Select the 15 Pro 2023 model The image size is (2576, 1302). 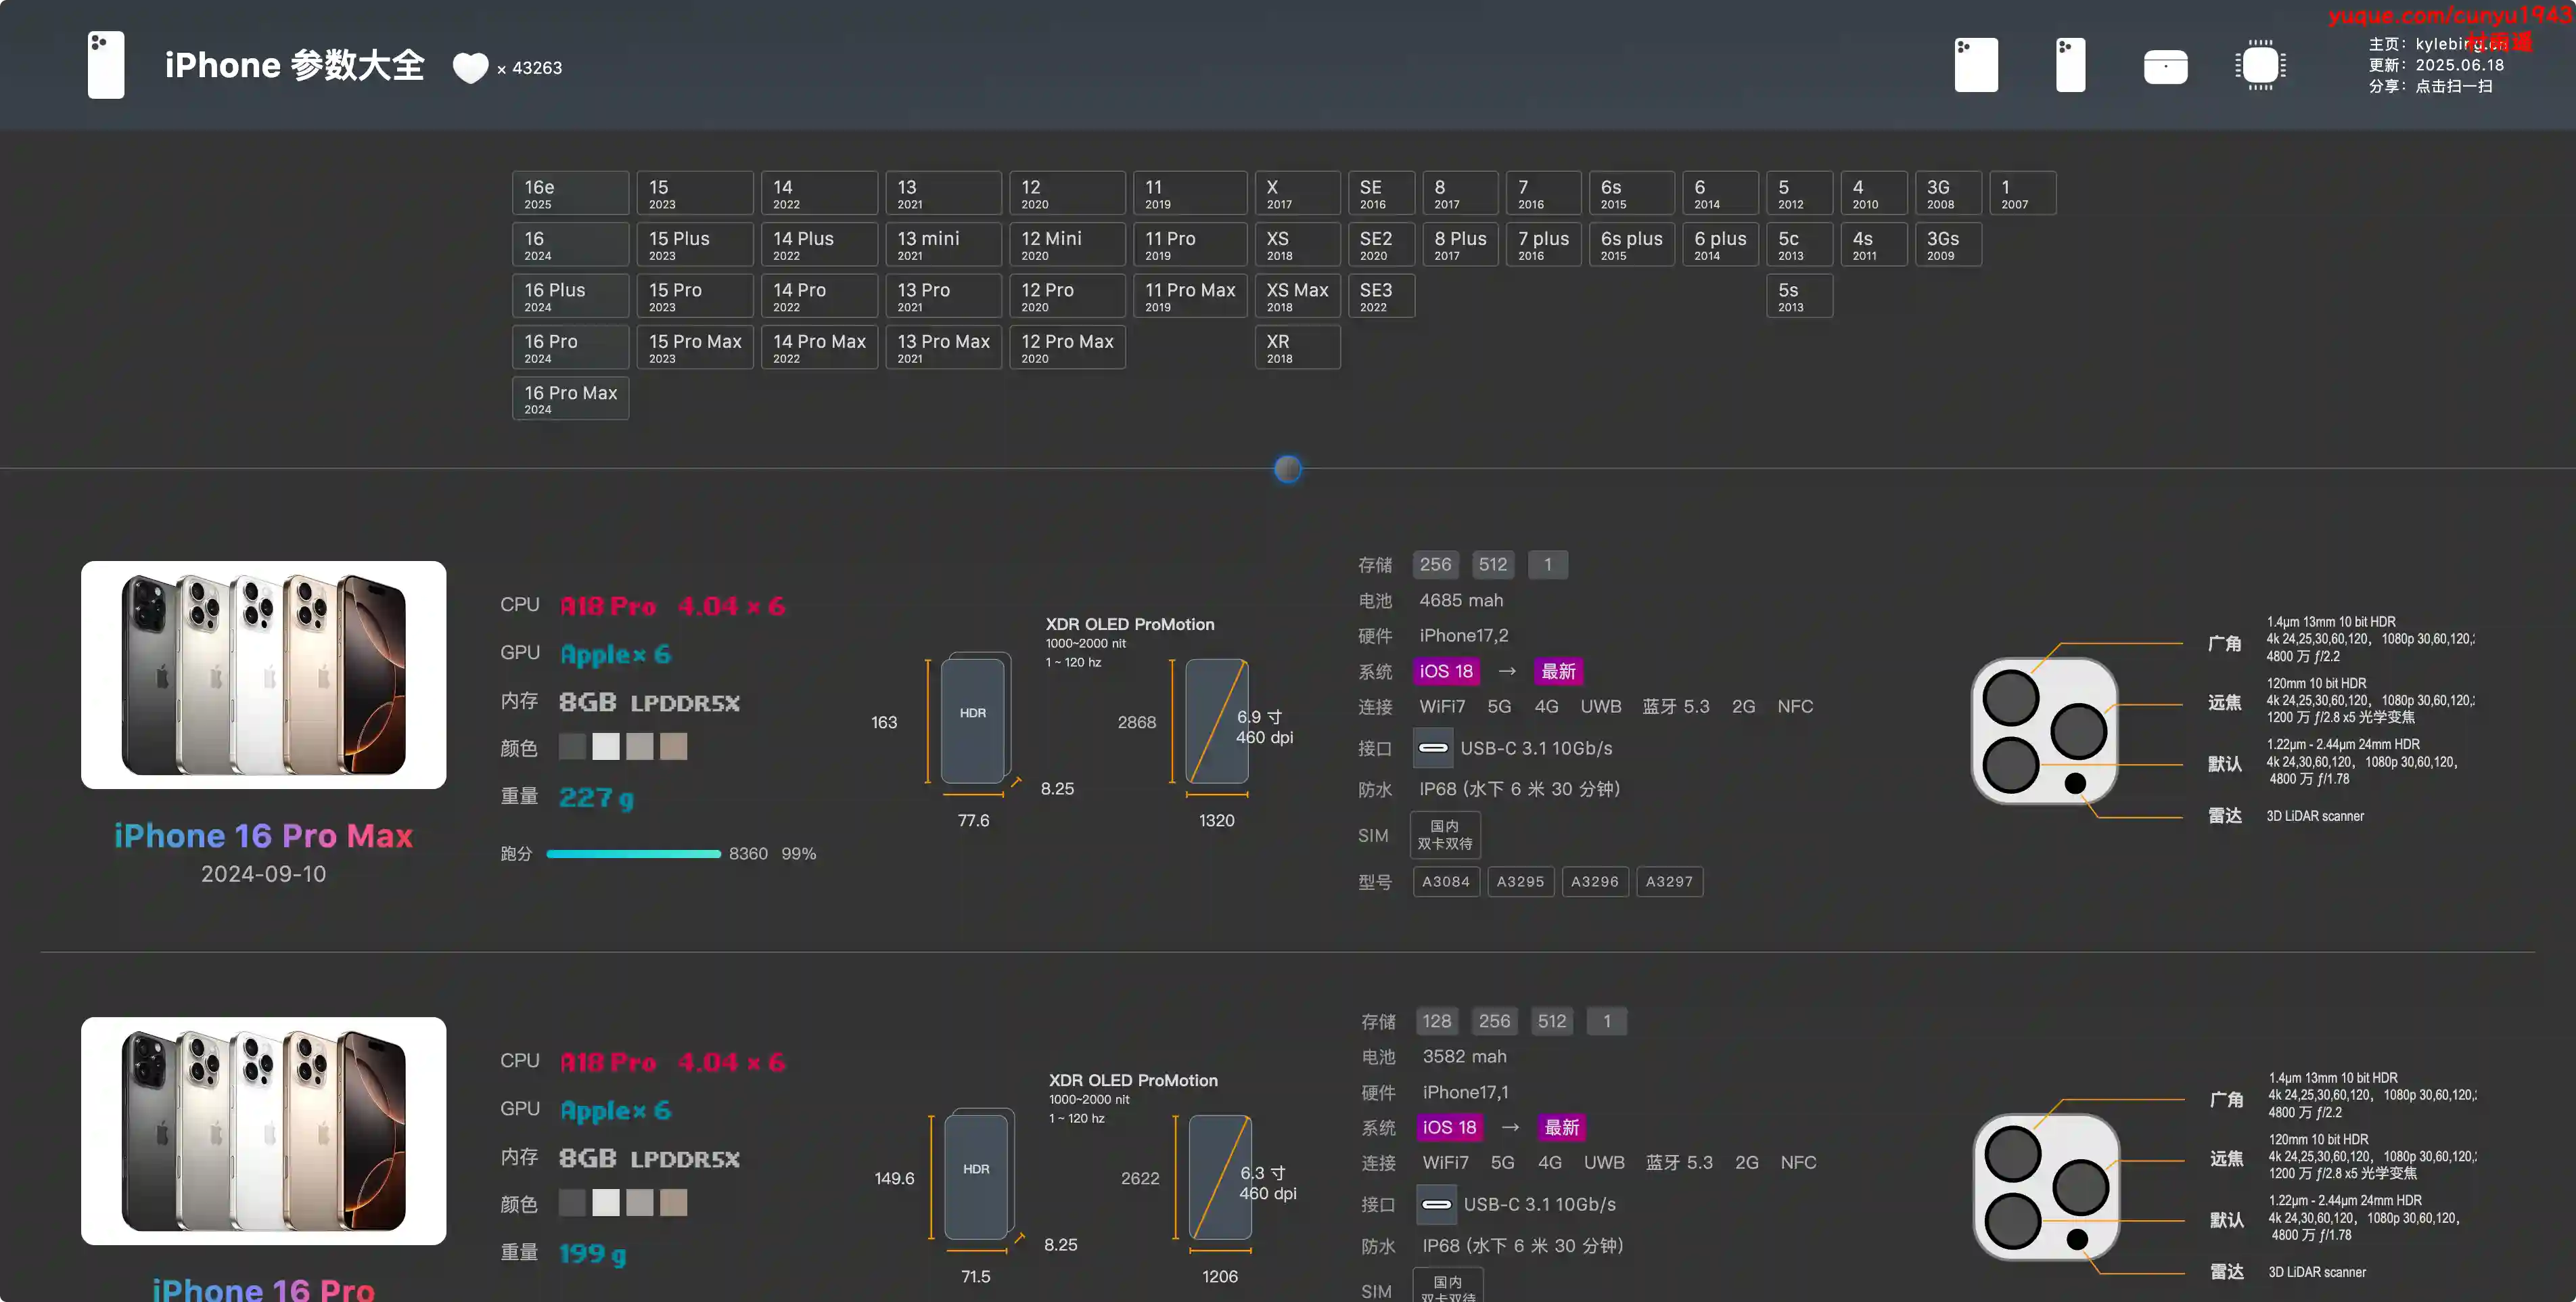click(694, 295)
